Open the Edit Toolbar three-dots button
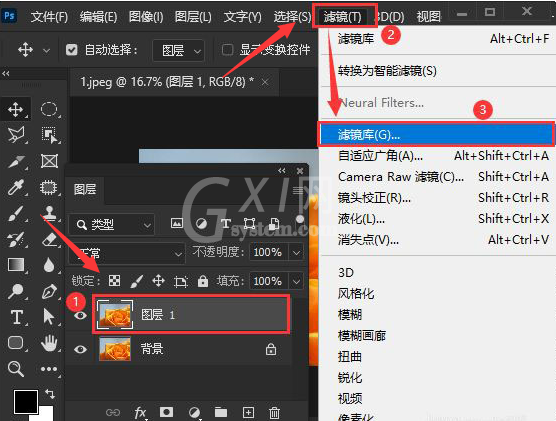 click(49, 369)
